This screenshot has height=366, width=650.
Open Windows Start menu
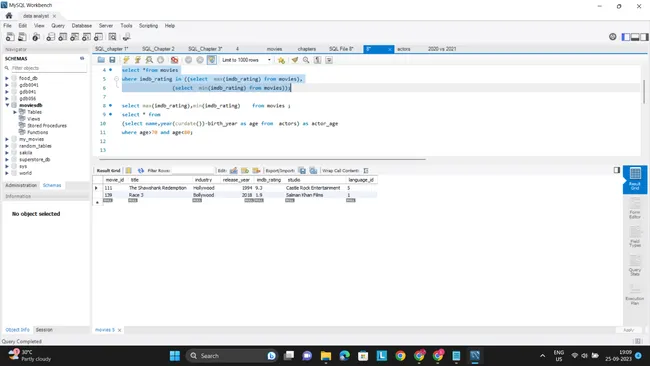click(x=175, y=356)
